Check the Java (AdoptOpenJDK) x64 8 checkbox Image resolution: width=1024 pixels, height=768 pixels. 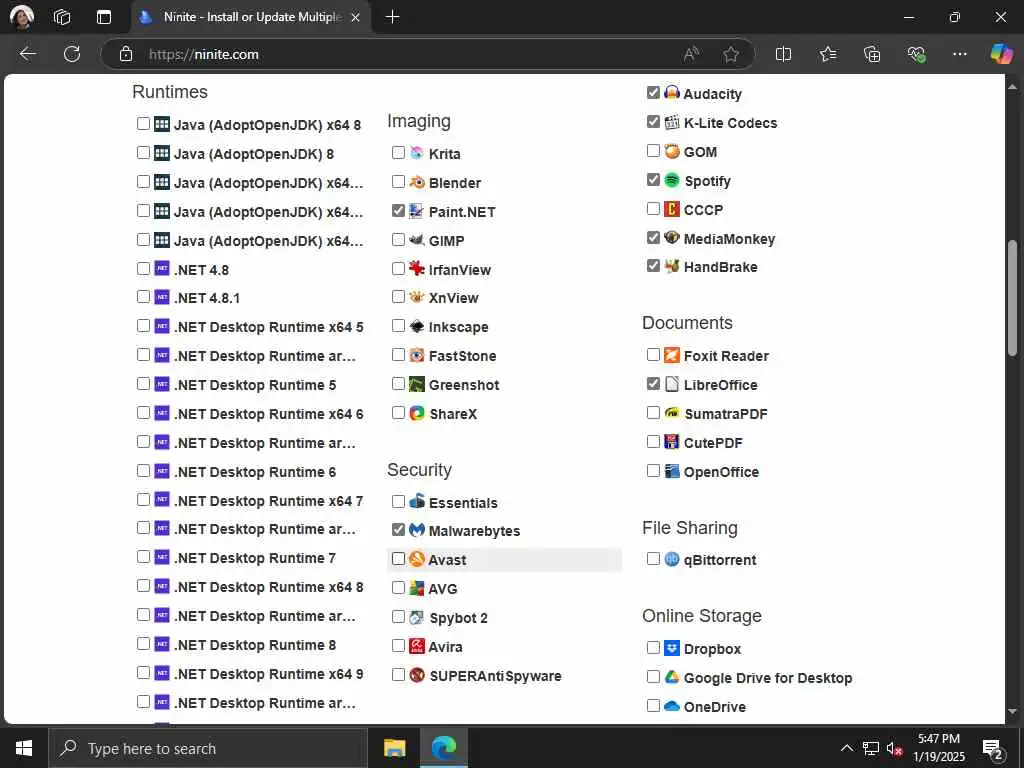pos(144,123)
